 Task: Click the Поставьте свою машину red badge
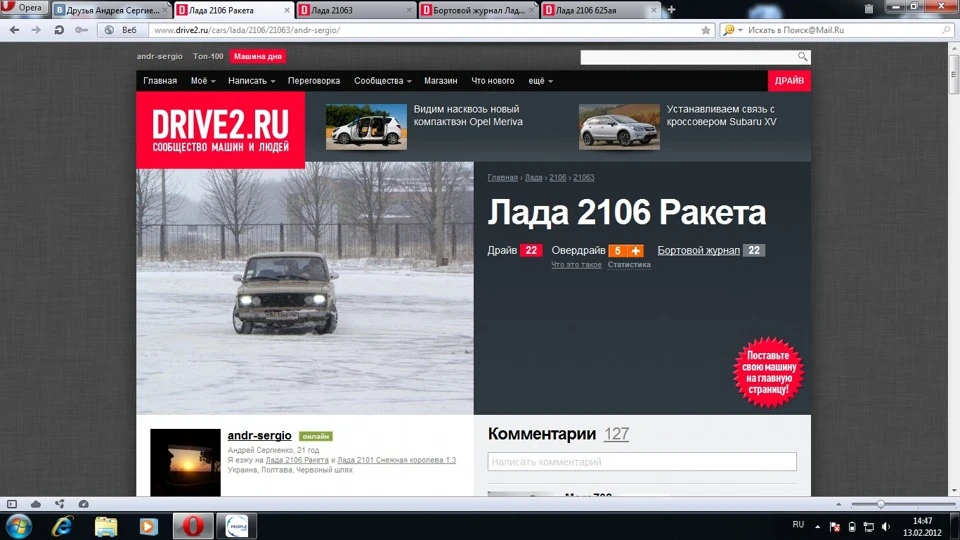(768, 372)
